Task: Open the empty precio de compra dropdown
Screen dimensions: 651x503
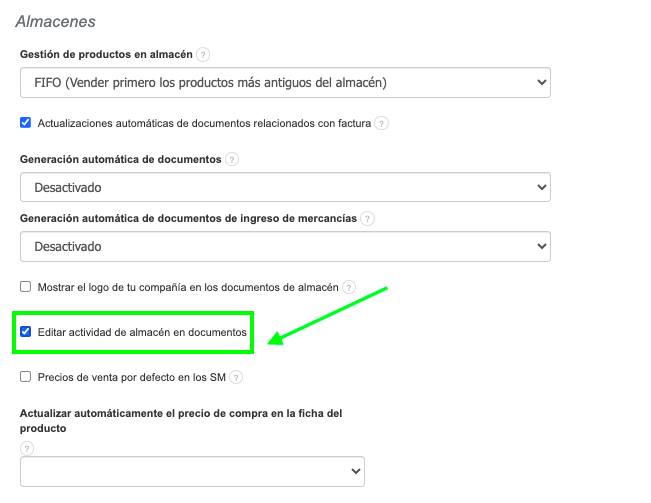Action: [192, 471]
